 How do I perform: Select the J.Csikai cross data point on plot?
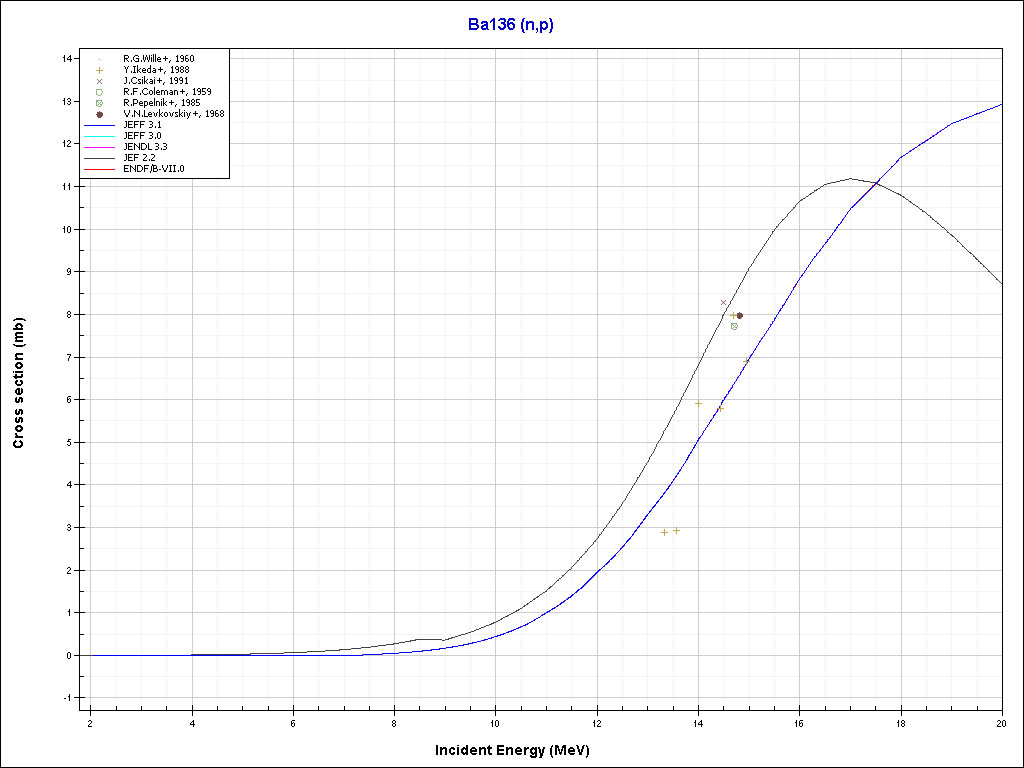point(724,302)
